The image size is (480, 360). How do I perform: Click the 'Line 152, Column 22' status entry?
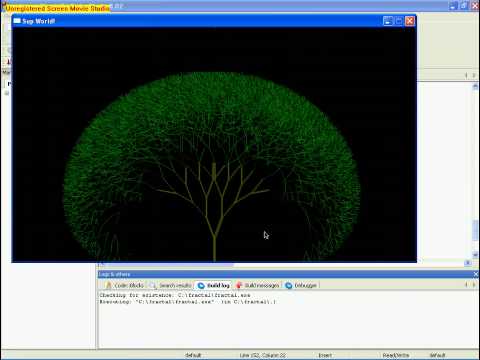[x=262, y=355]
